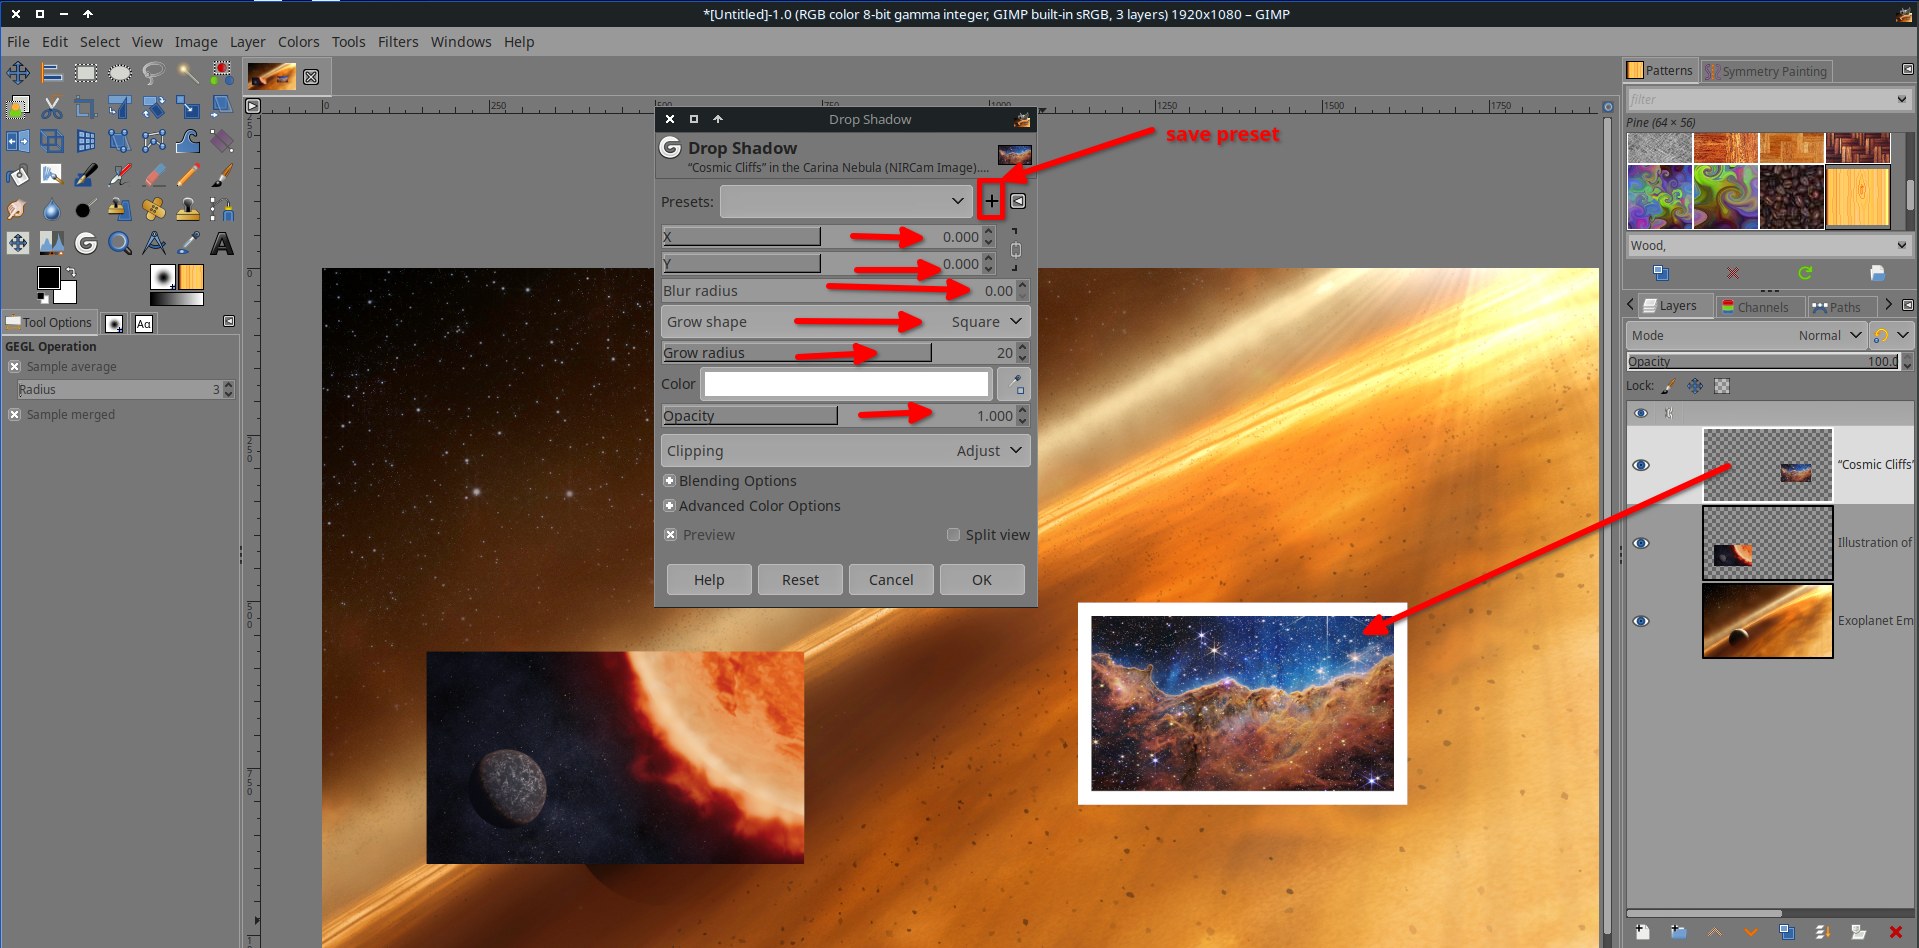Image resolution: width=1919 pixels, height=948 pixels.
Task: Toggle lock pixels brush icon
Action: click(x=1668, y=386)
